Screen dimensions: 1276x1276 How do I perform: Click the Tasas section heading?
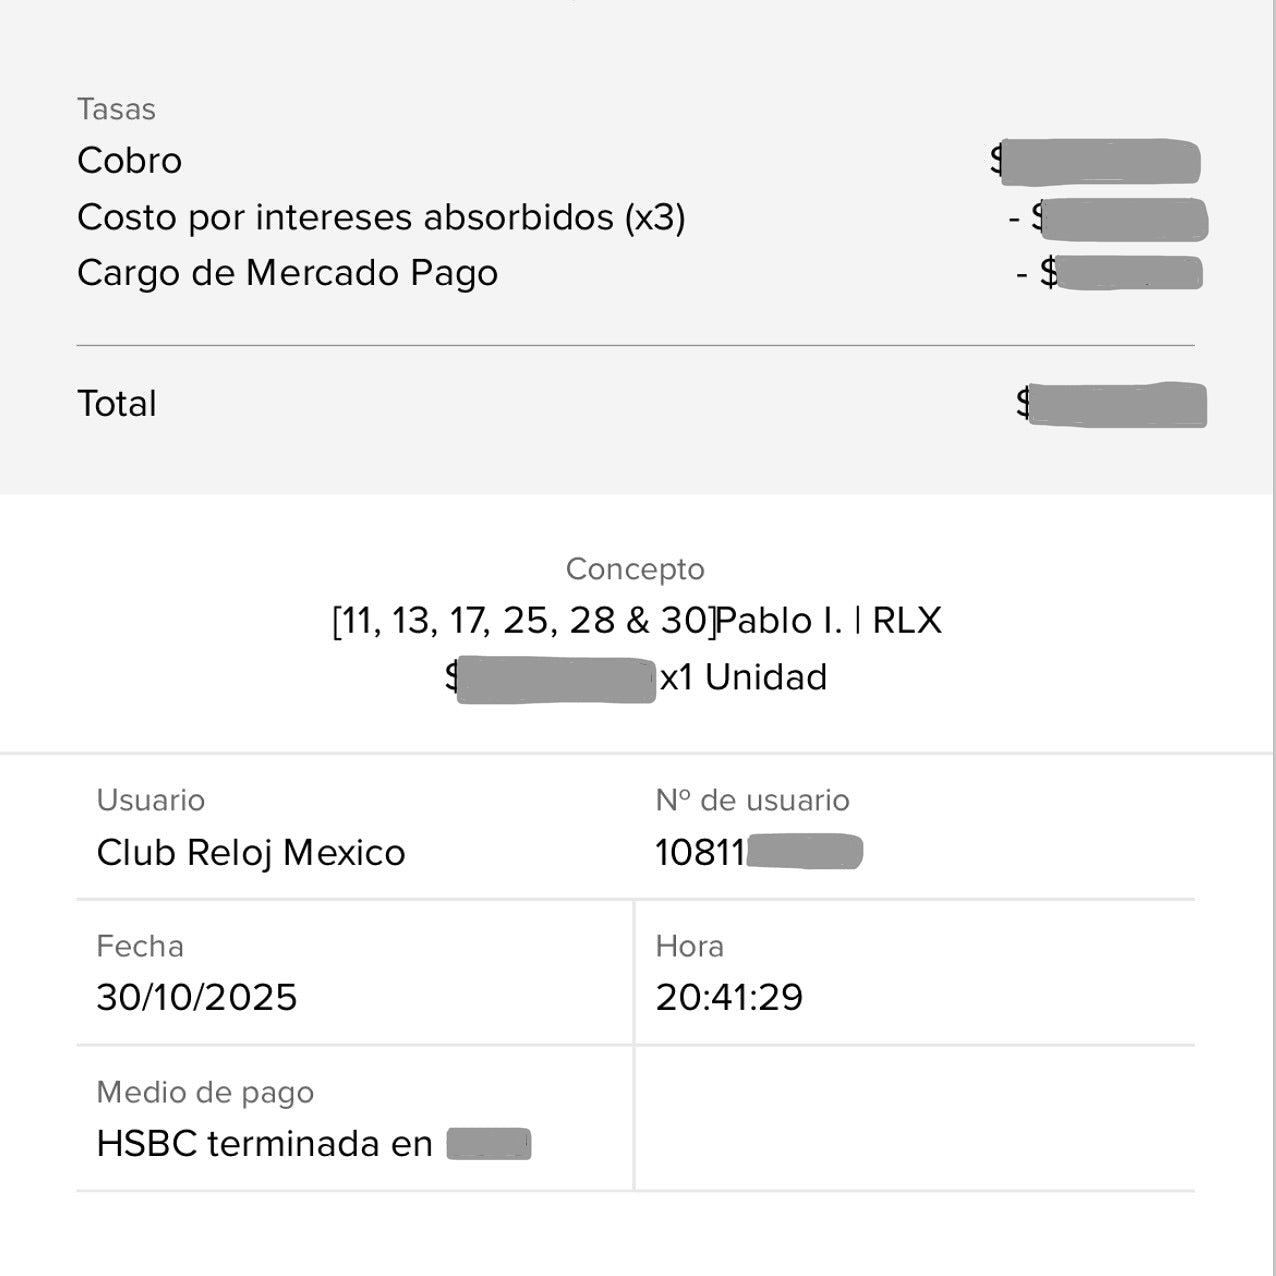[116, 109]
